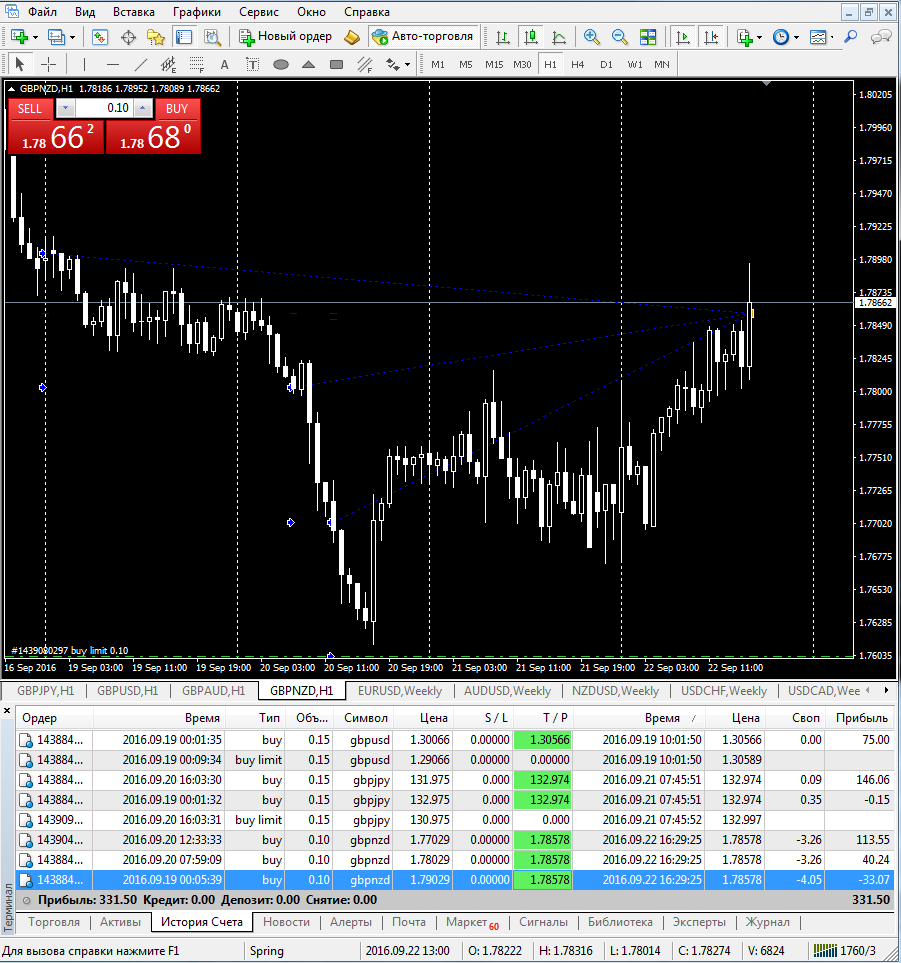Zoom out of the chart

click(619, 37)
